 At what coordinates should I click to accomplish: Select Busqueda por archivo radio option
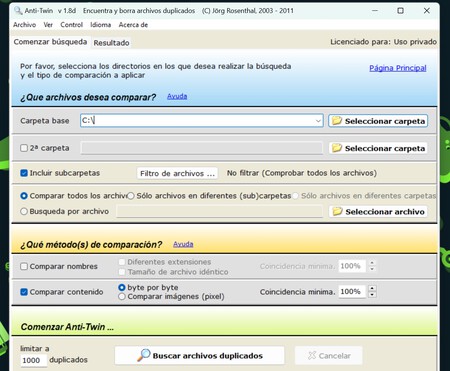[24, 211]
